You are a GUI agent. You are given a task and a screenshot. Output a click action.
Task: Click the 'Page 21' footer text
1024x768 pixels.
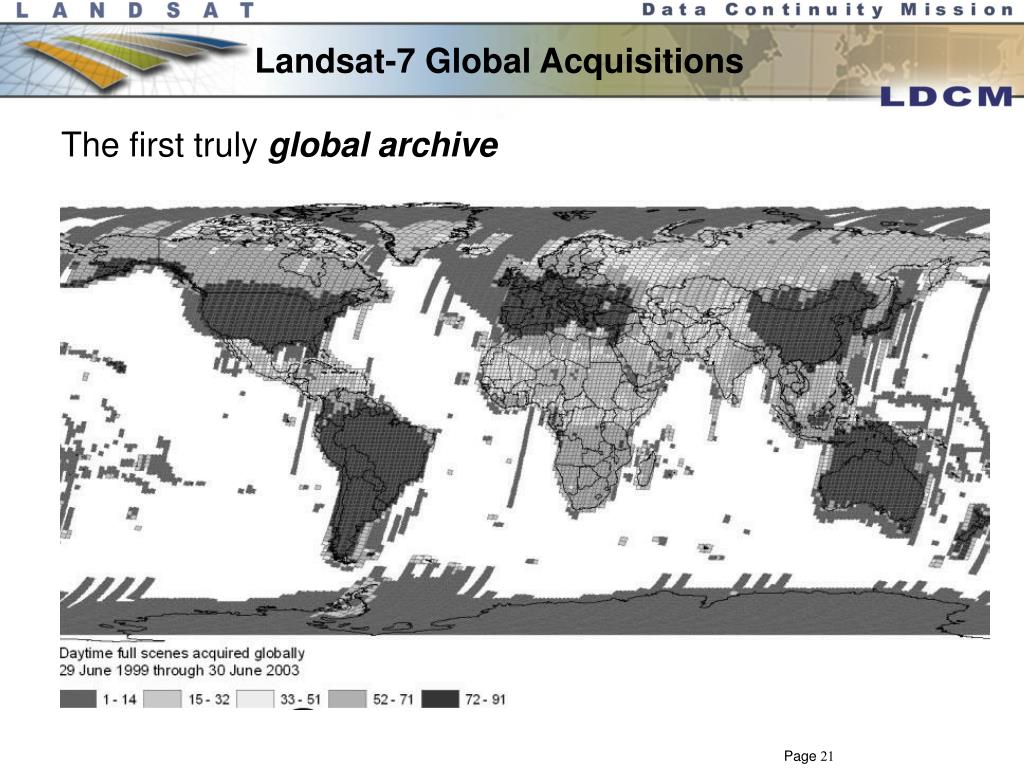(808, 756)
